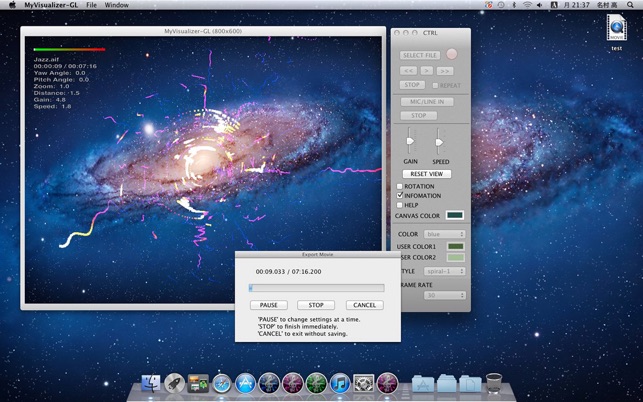Open the App Store dock icon
643x402 pixels.
(x=245, y=384)
